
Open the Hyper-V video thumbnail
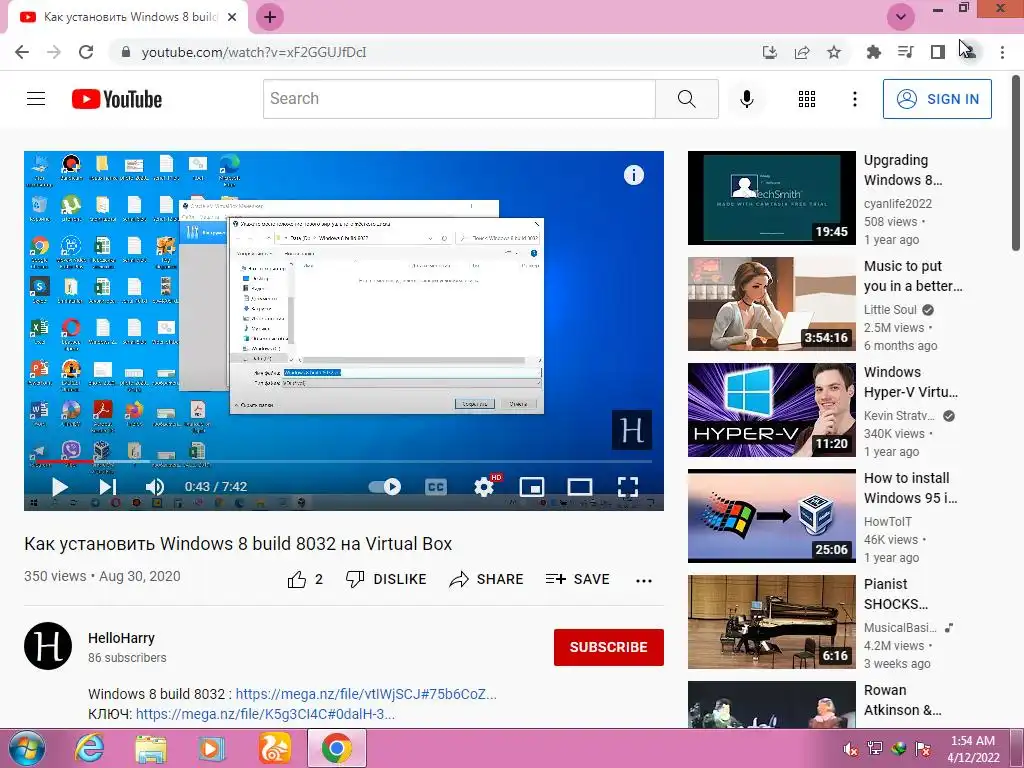(771, 409)
